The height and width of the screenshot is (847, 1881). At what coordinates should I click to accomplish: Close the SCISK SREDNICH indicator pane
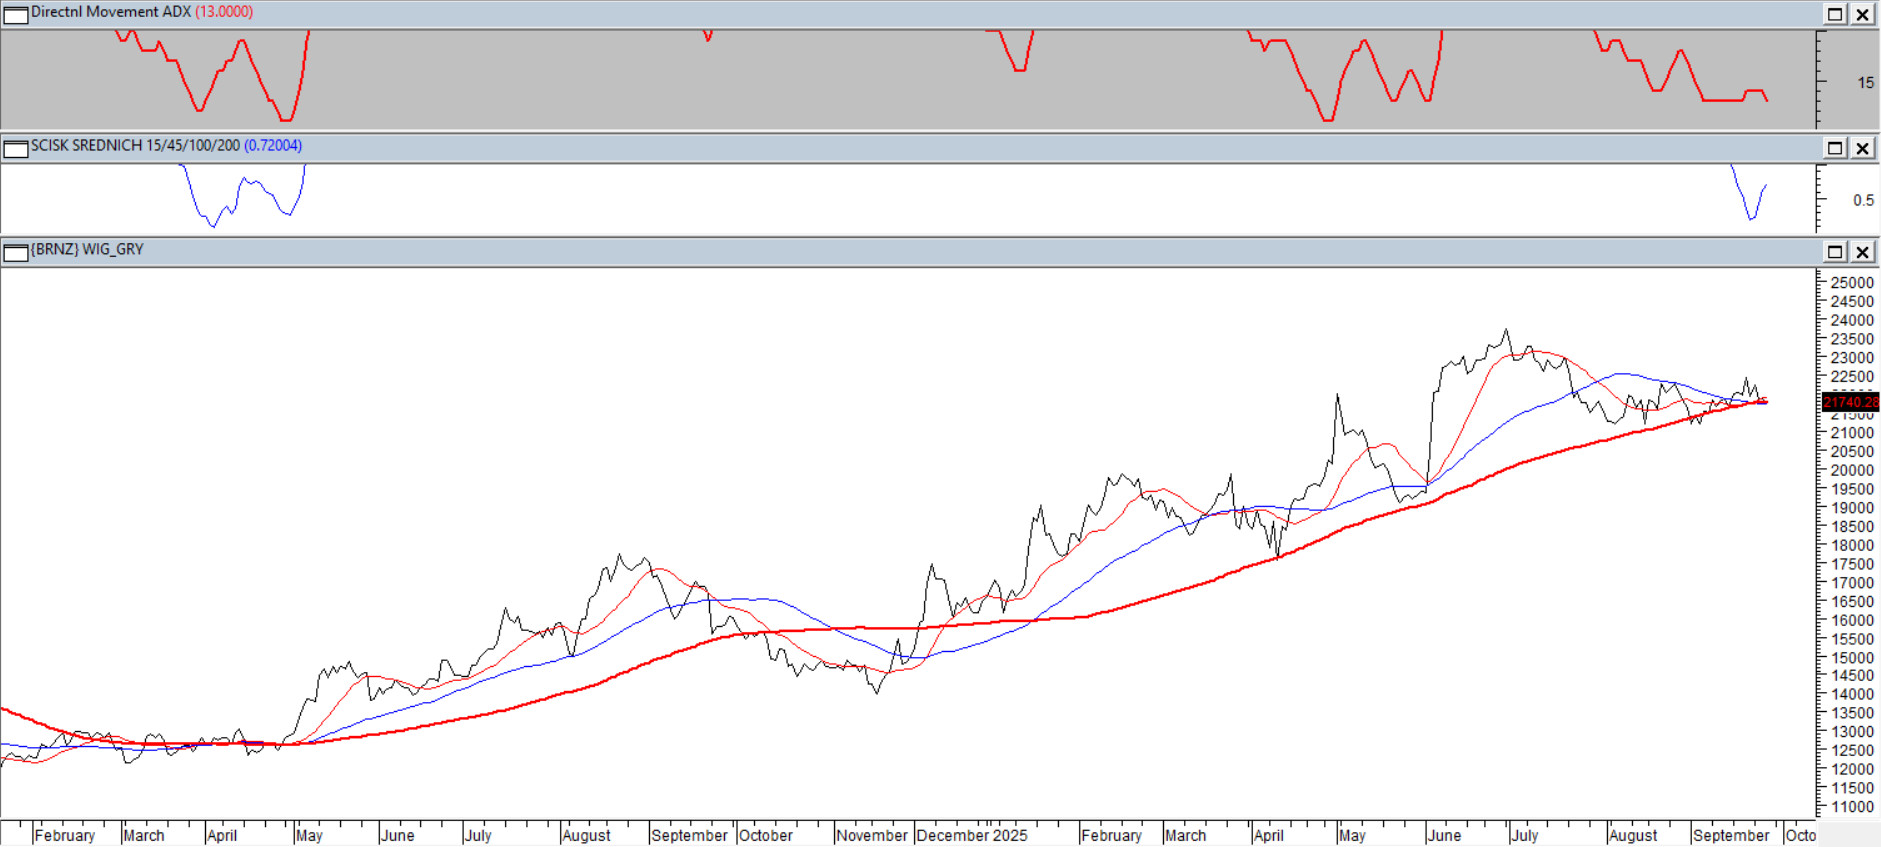point(1863,148)
